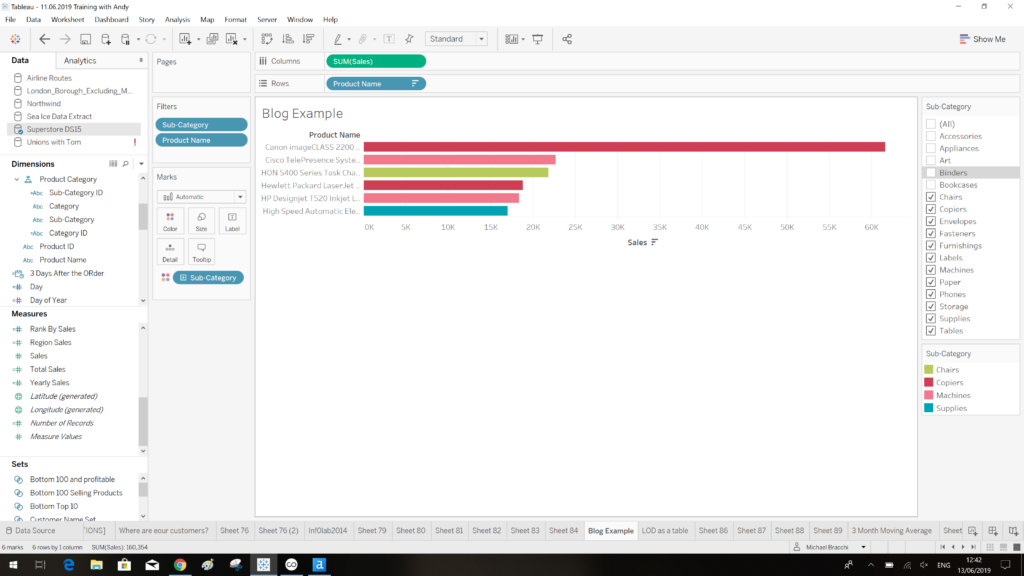Check the Binders filter checkbox
This screenshot has width=1024, height=576.
click(x=931, y=172)
